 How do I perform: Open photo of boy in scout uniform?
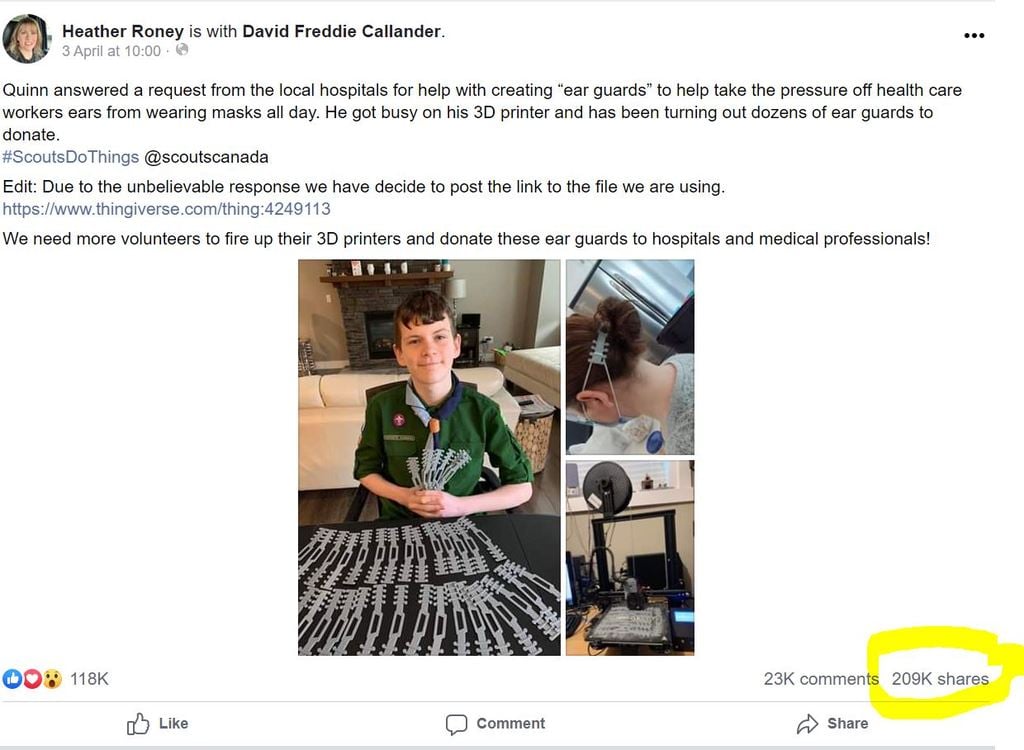(429, 457)
